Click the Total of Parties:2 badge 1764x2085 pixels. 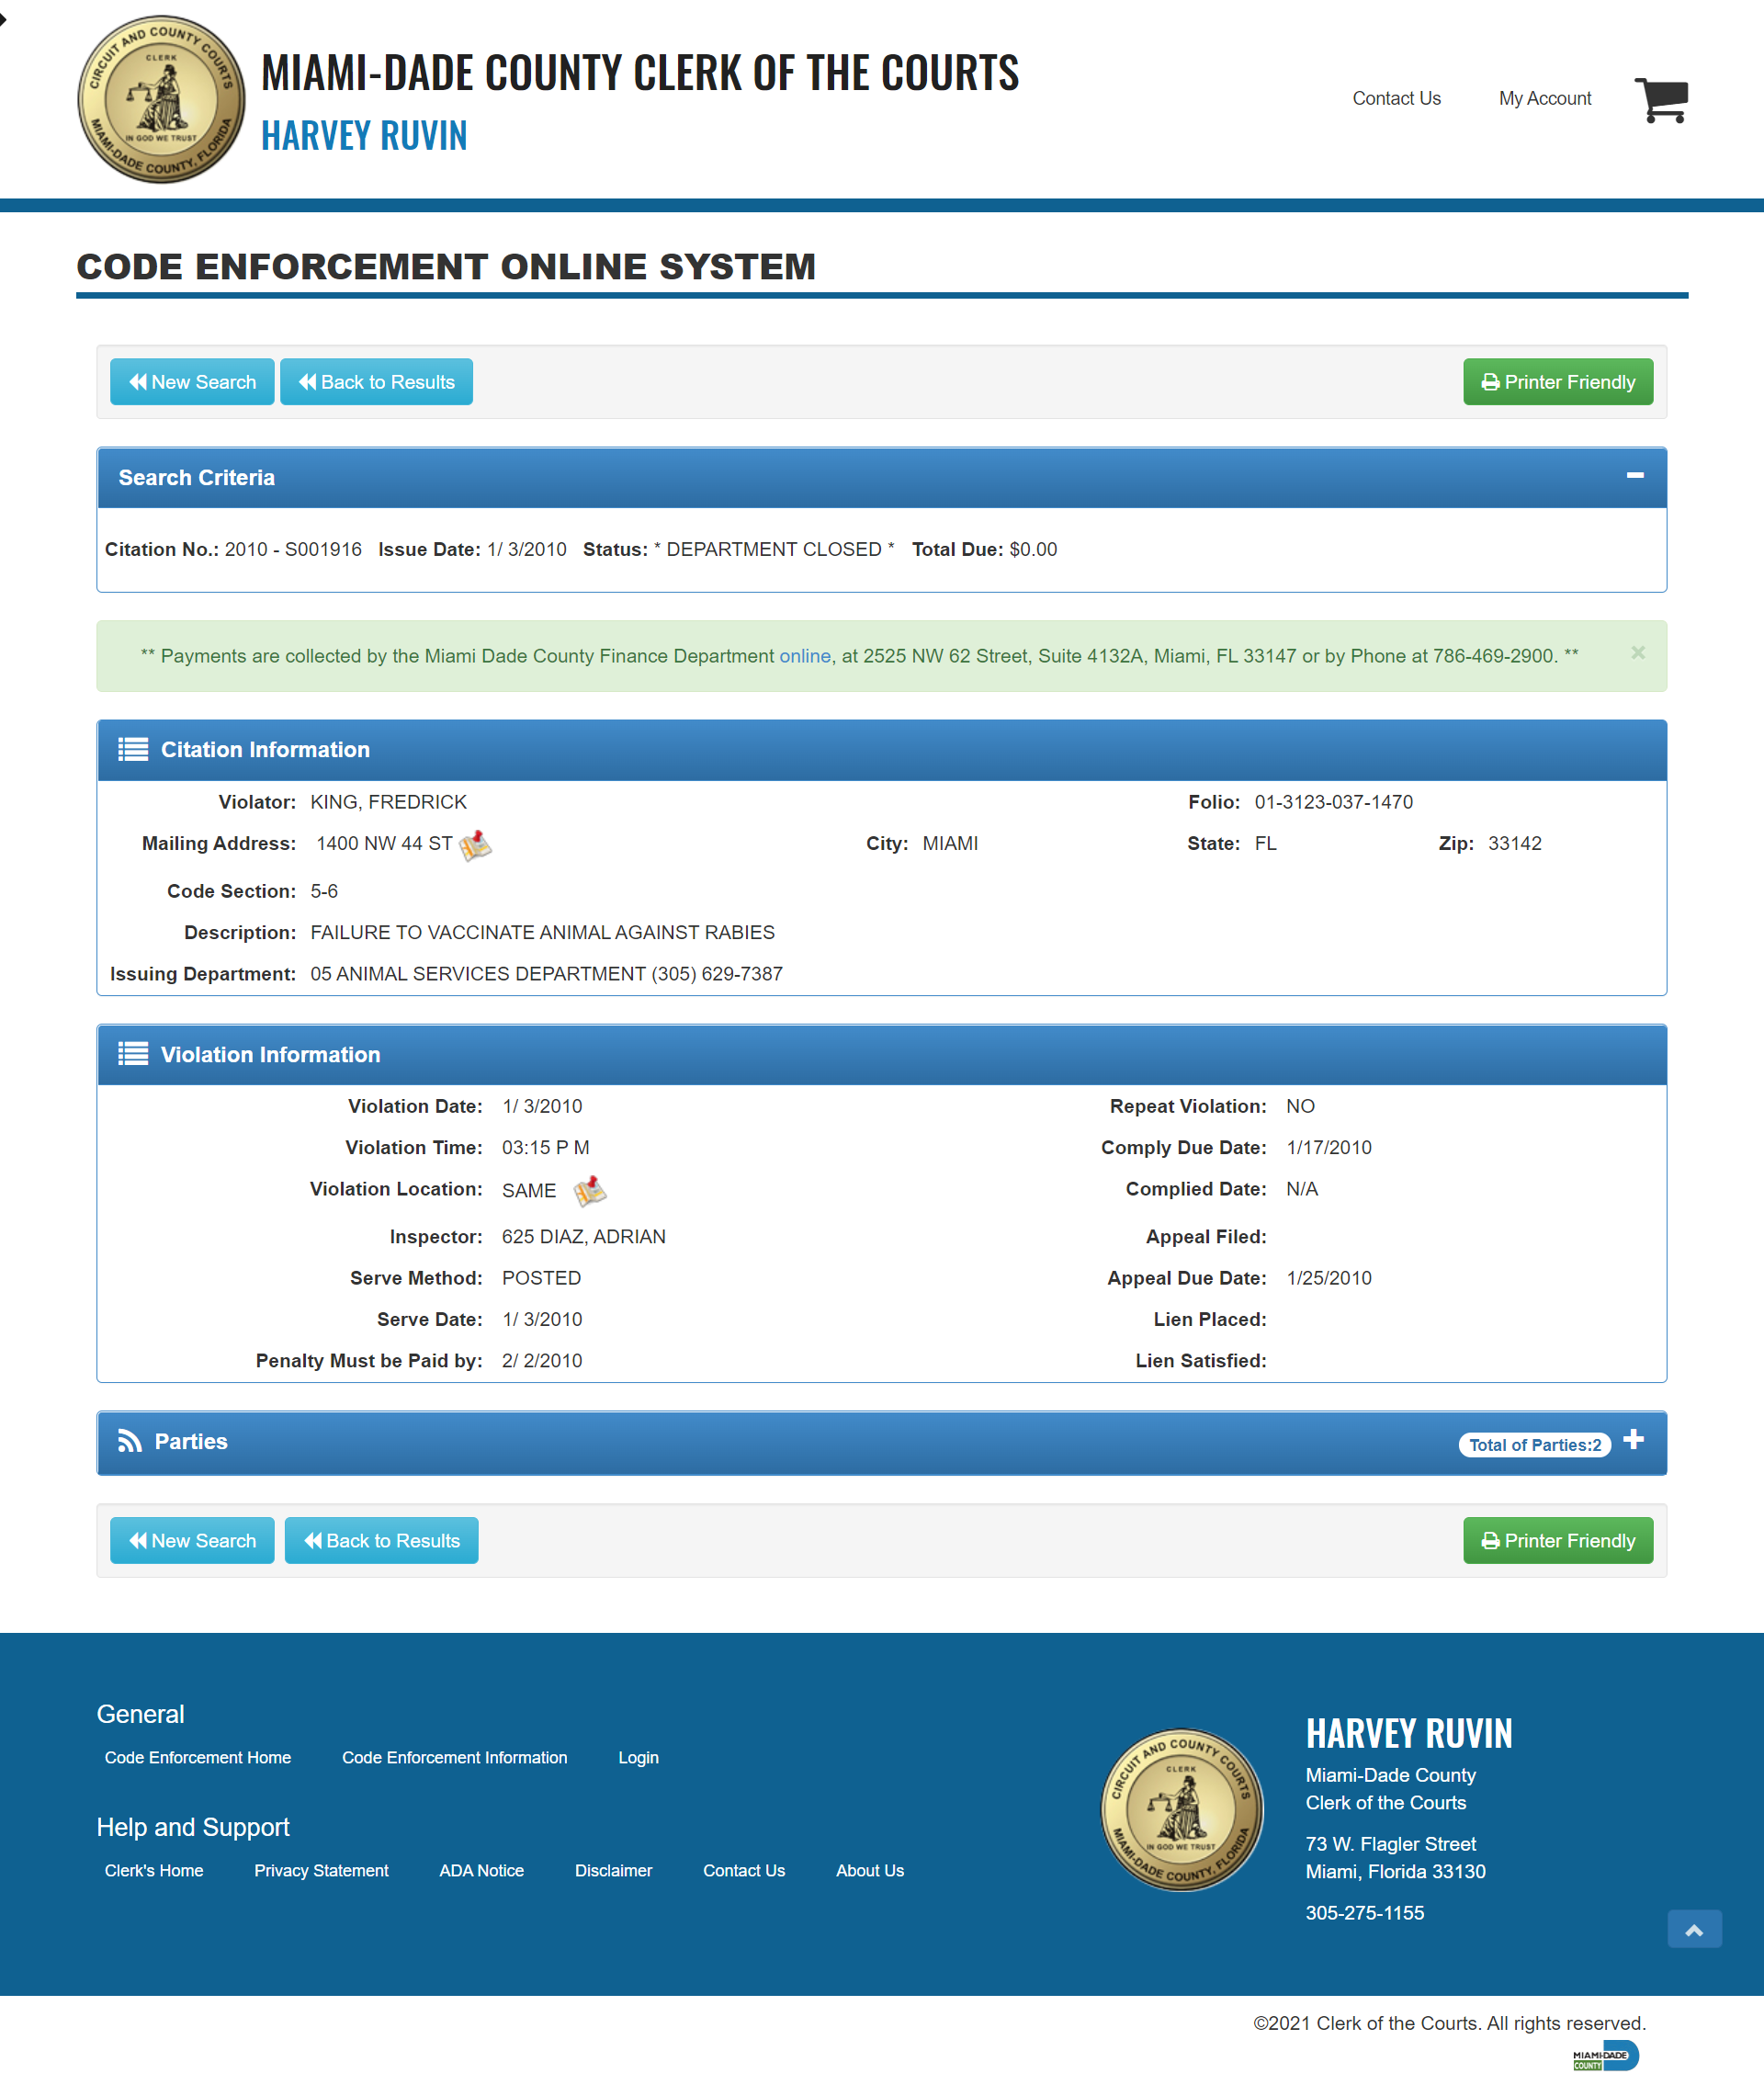pos(1535,1445)
